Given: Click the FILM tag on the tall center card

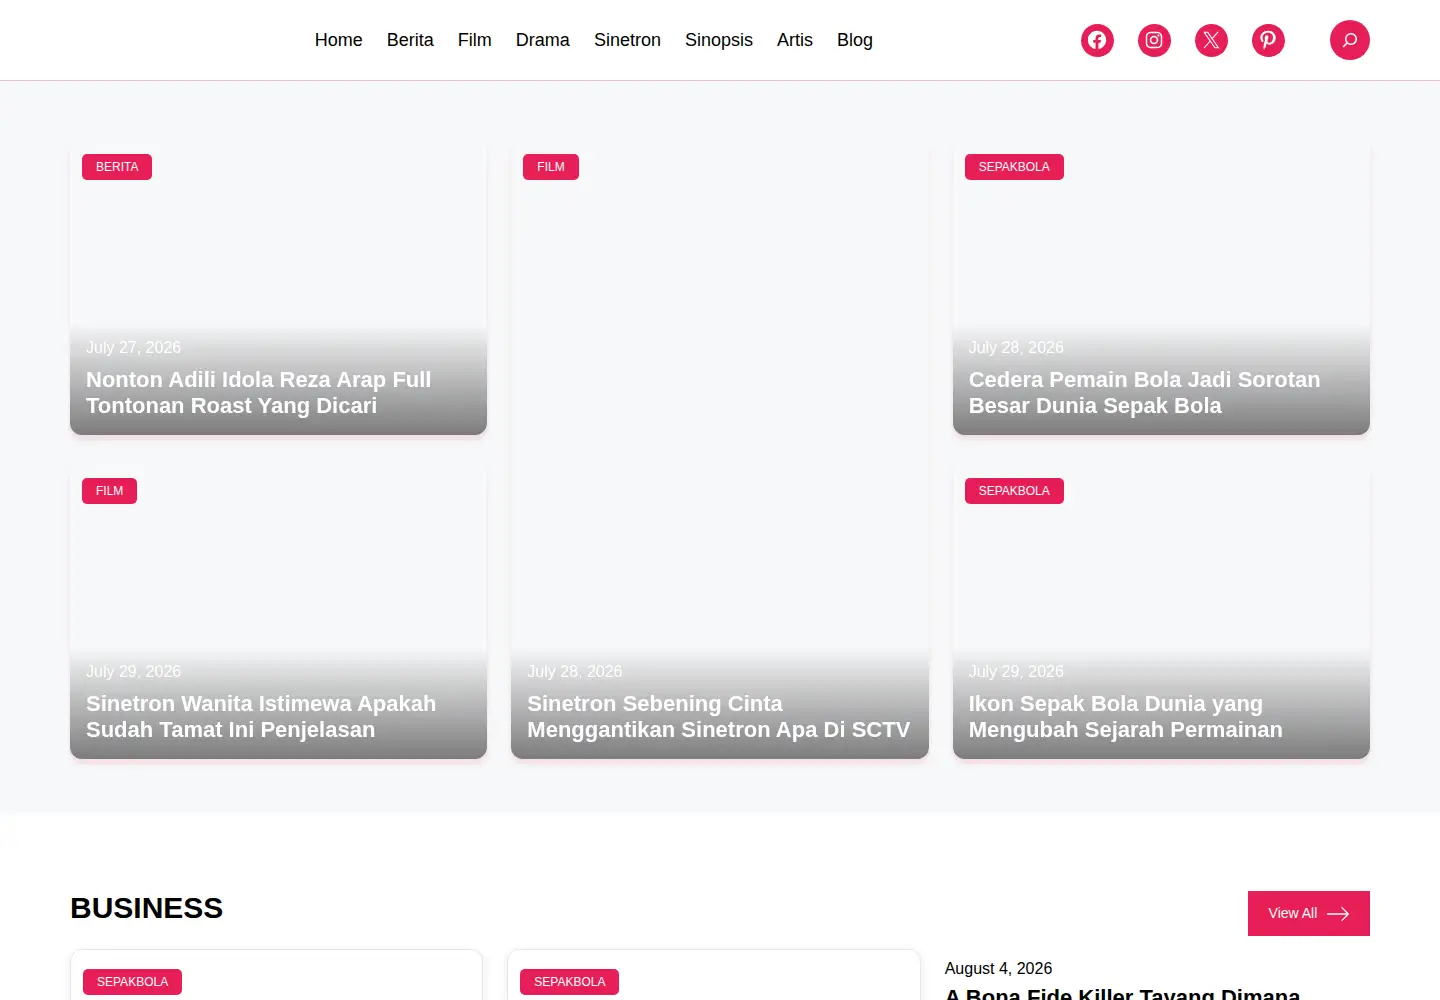Looking at the screenshot, I should (x=551, y=167).
